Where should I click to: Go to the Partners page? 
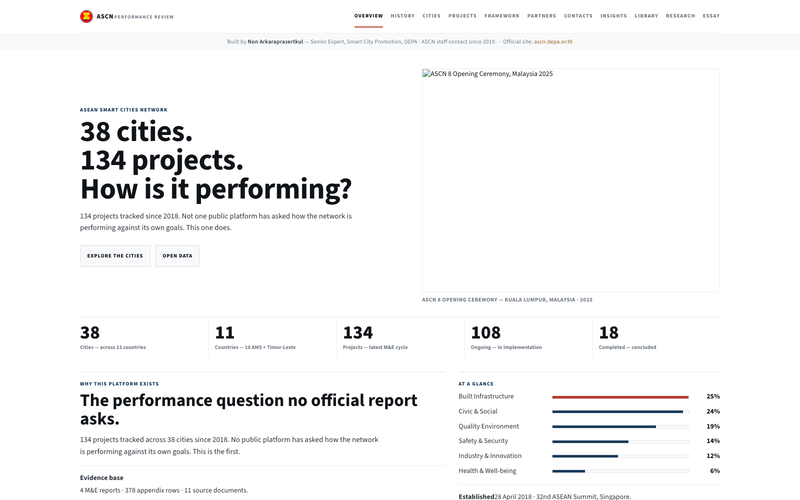541,16
